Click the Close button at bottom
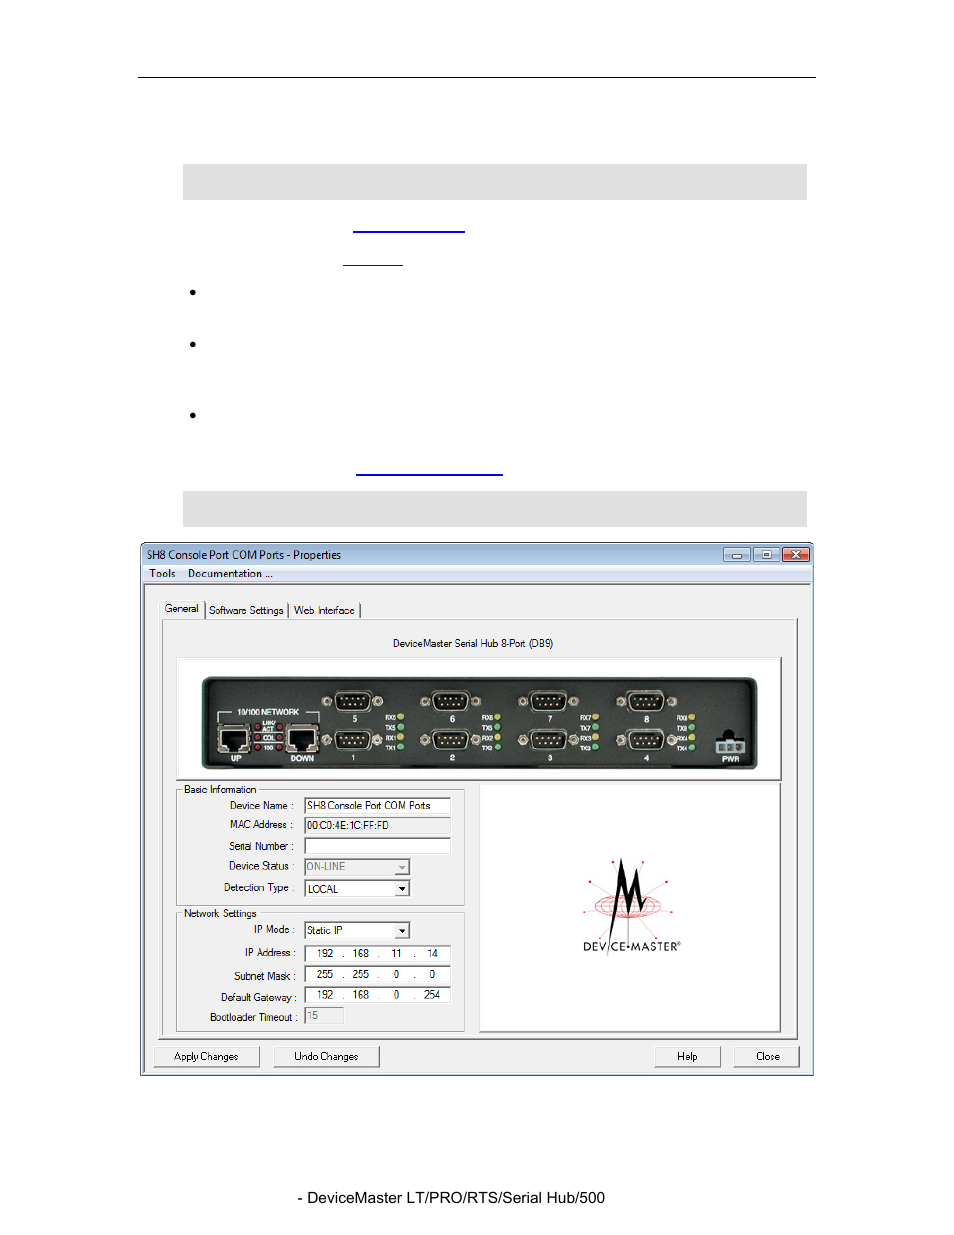Viewport: 954px width, 1235px height. [x=767, y=1056]
